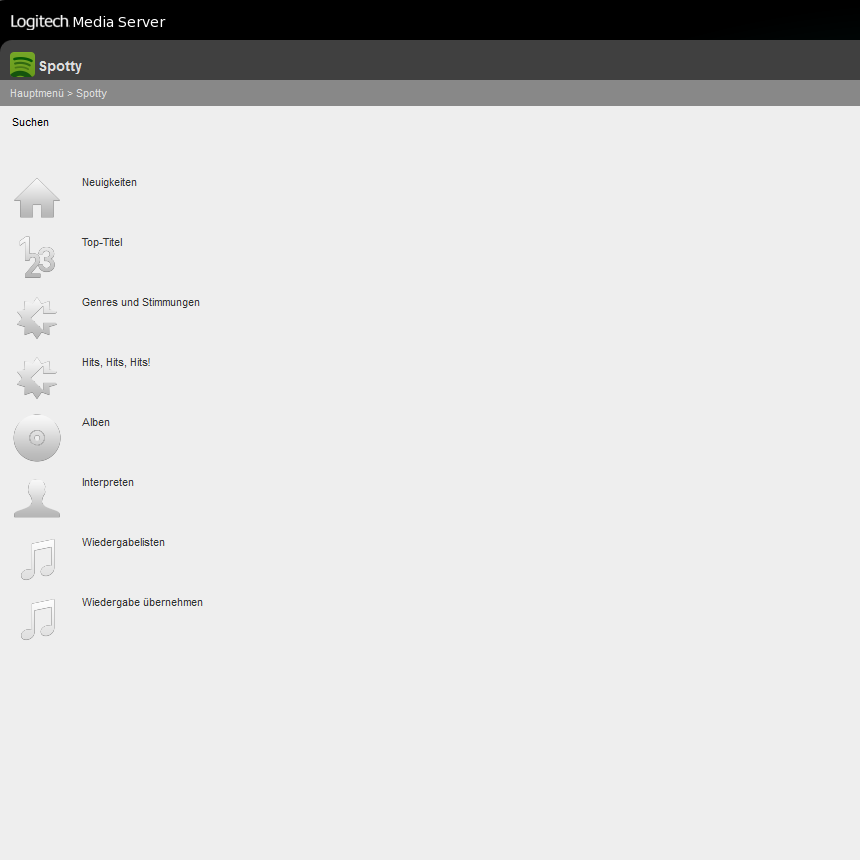Open the Neuigkeiten text link

tap(109, 182)
